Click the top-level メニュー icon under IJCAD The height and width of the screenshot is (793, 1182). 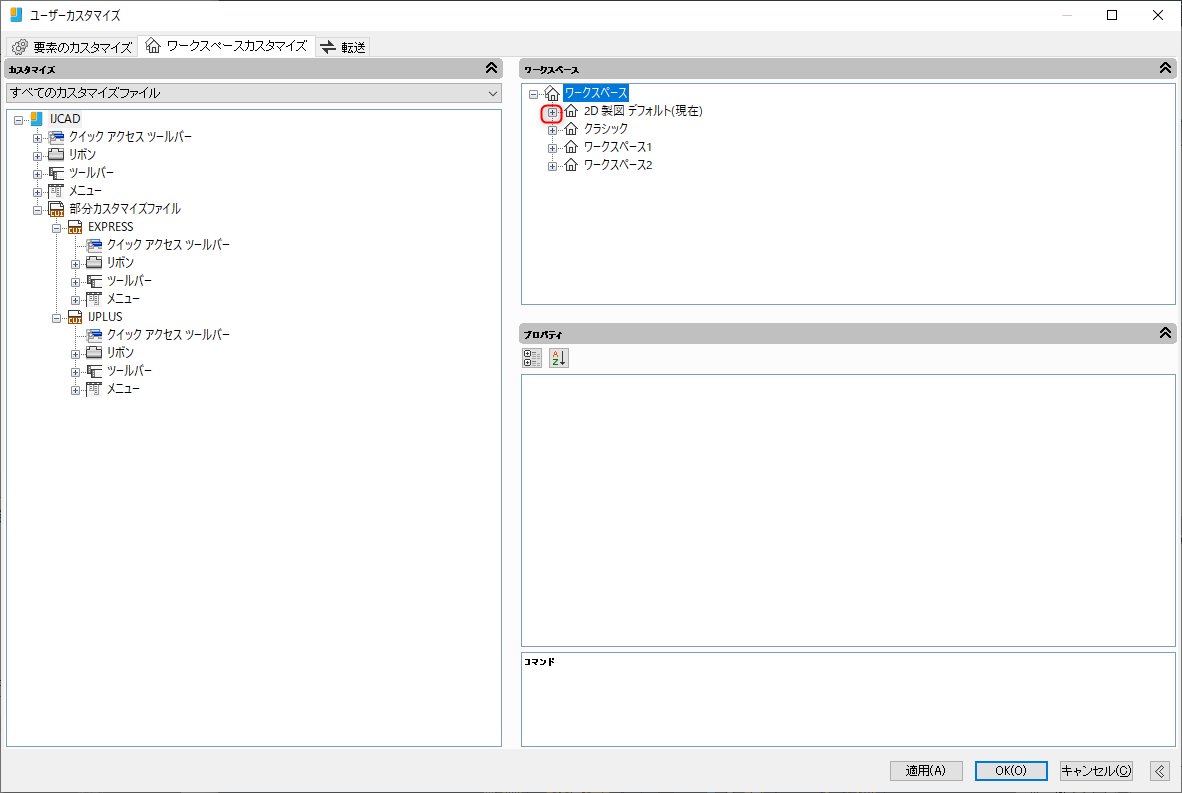coord(56,191)
